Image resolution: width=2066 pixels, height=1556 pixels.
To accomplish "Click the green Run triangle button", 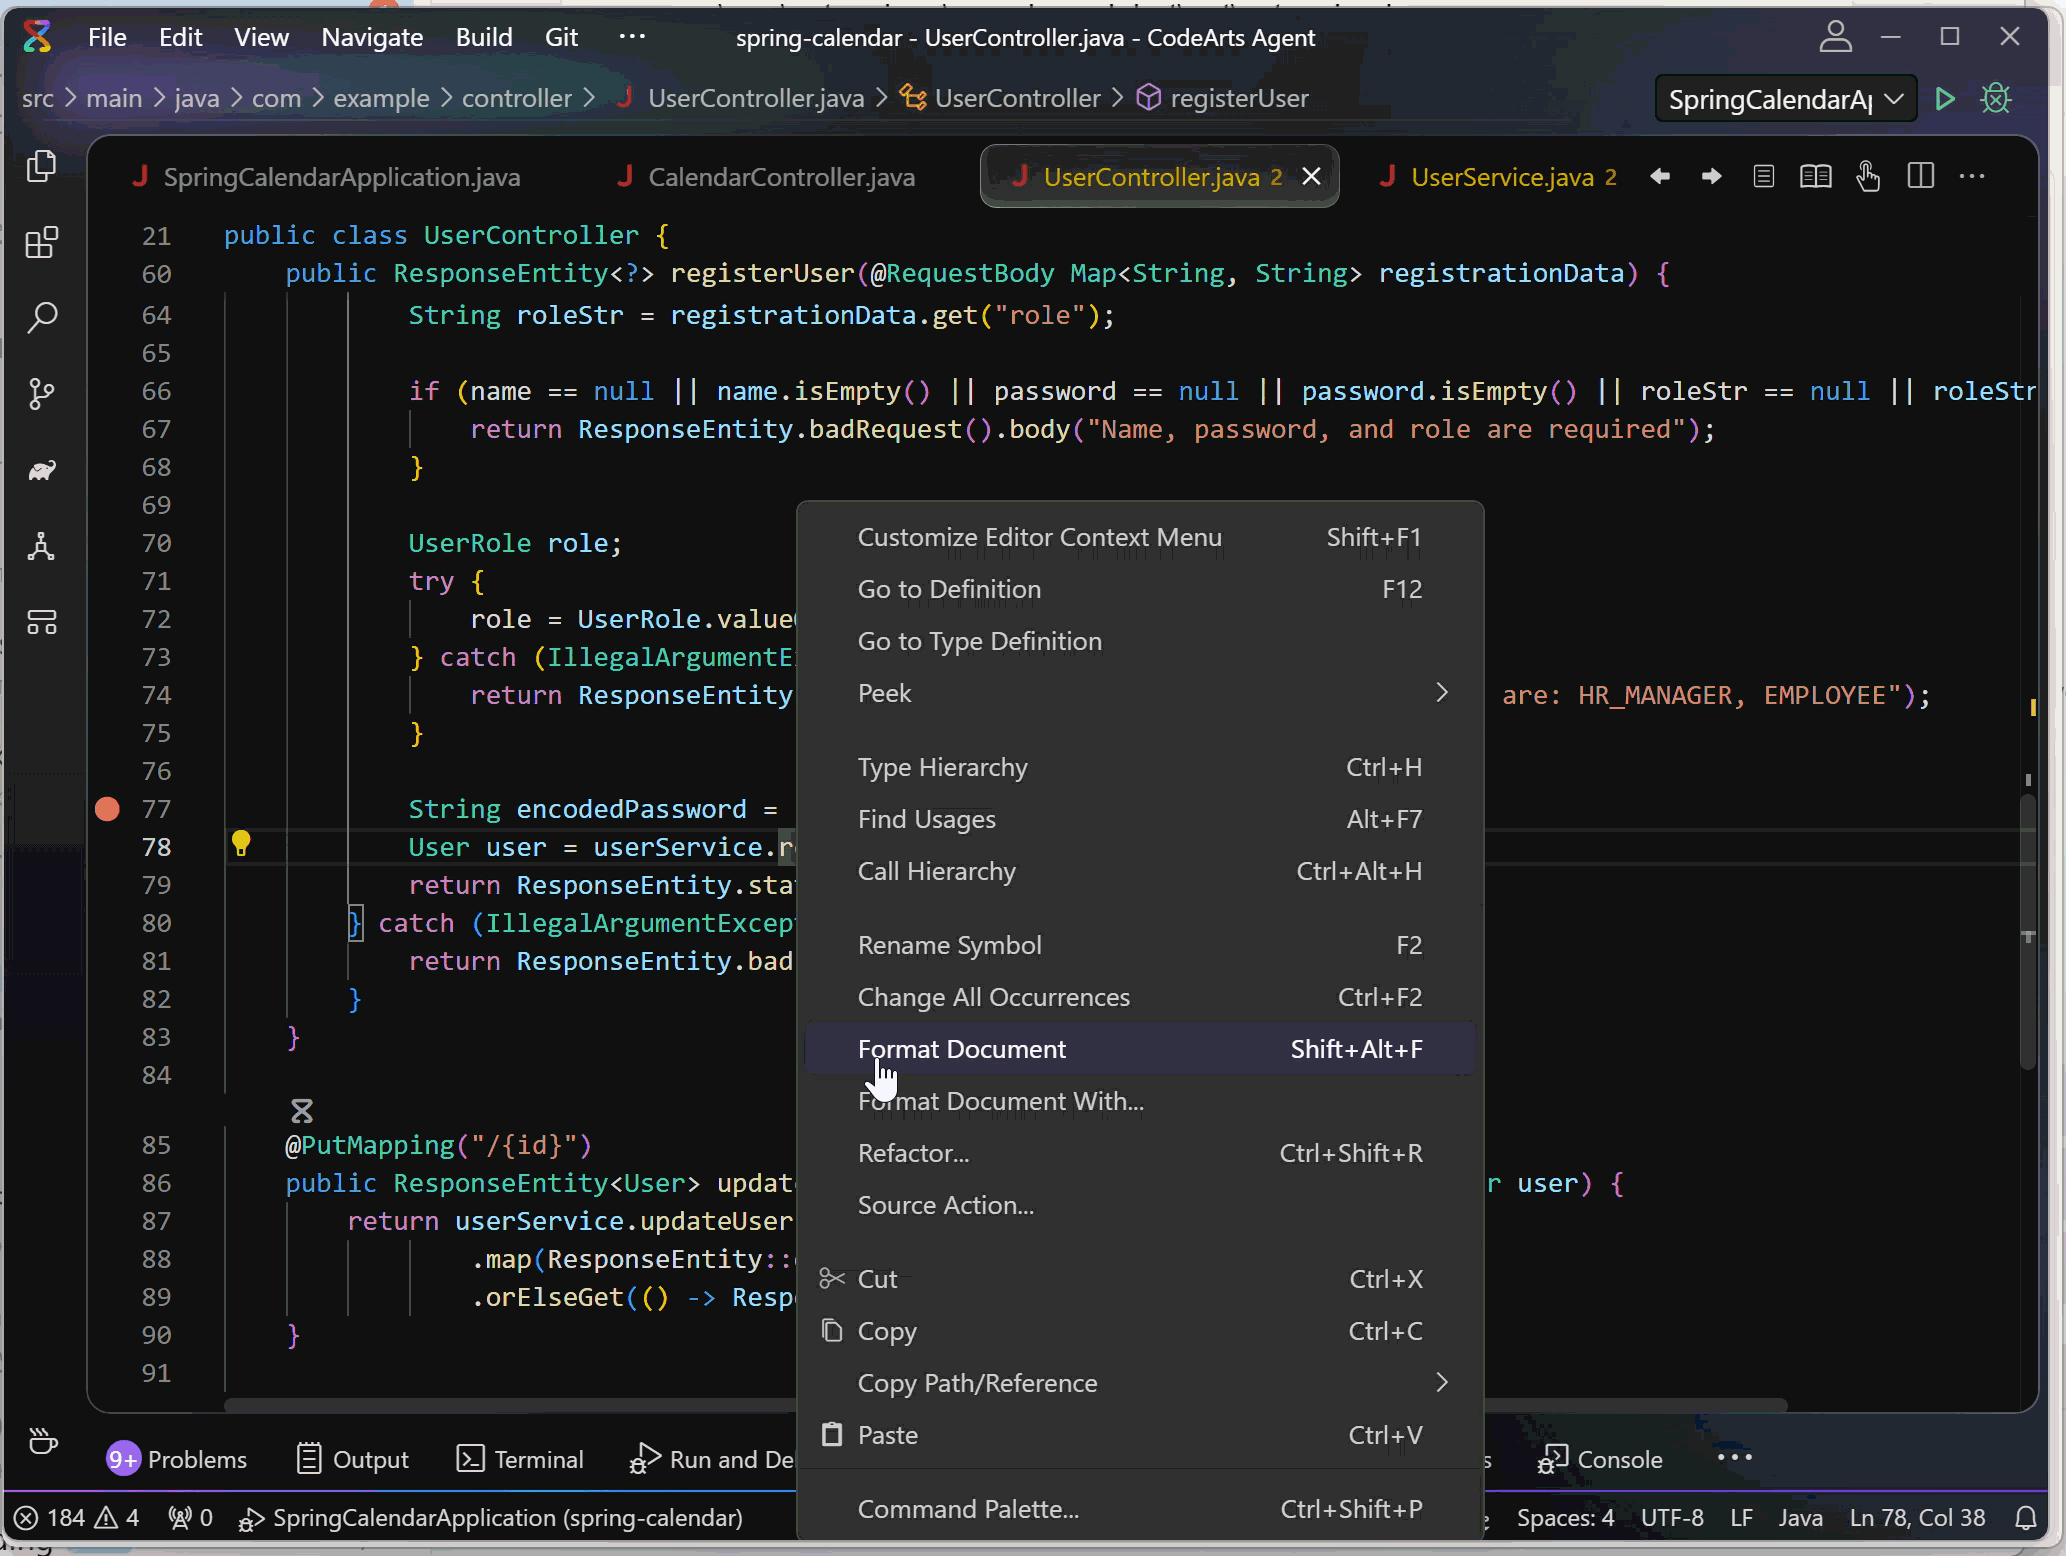I will (1945, 99).
